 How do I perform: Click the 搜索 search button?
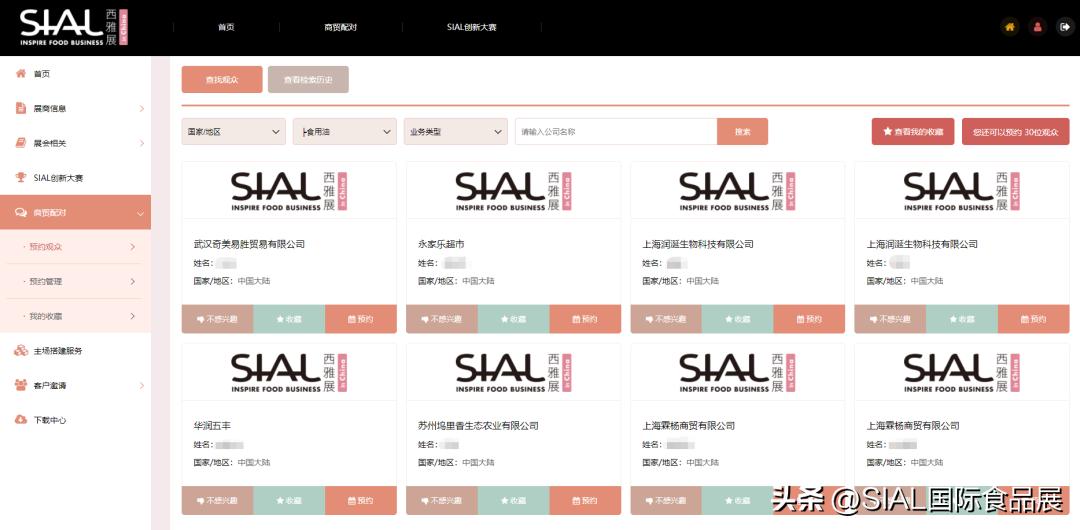pos(742,131)
